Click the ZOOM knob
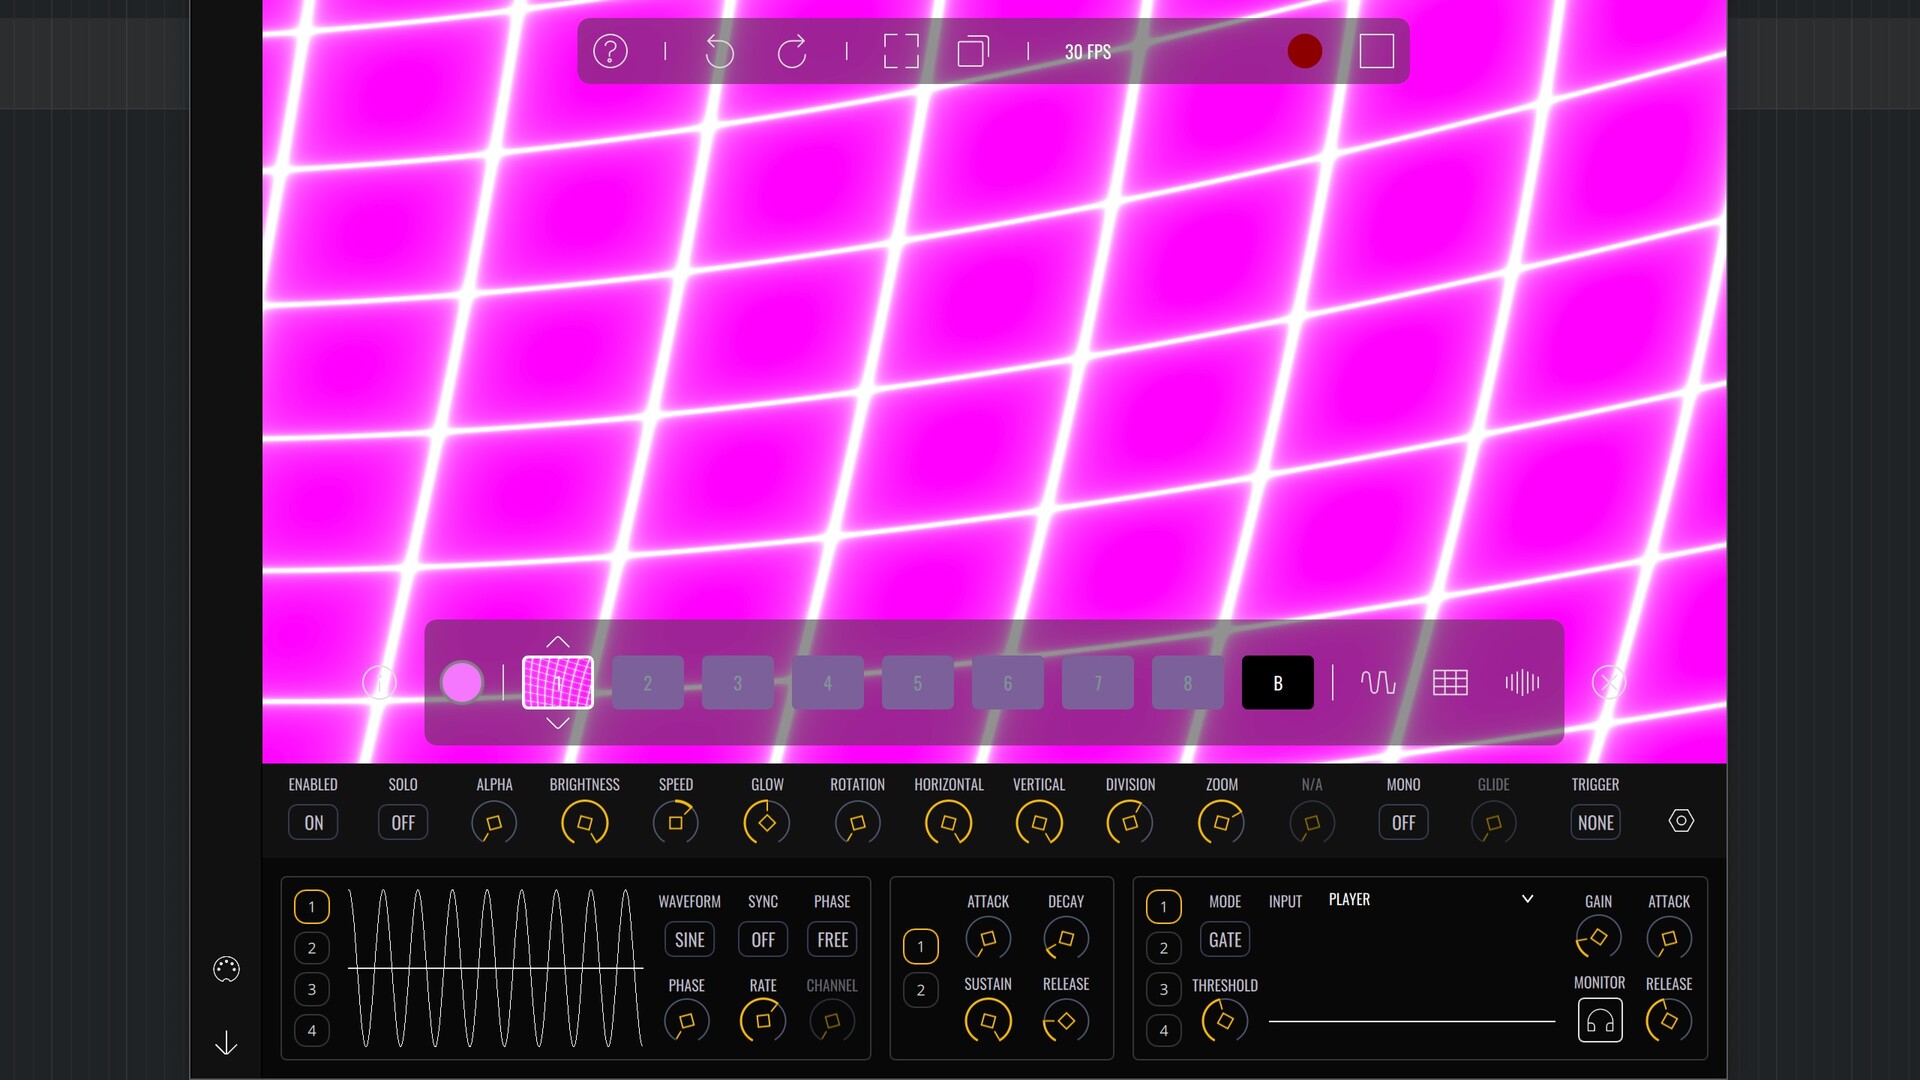This screenshot has width=1920, height=1080. click(x=1221, y=823)
